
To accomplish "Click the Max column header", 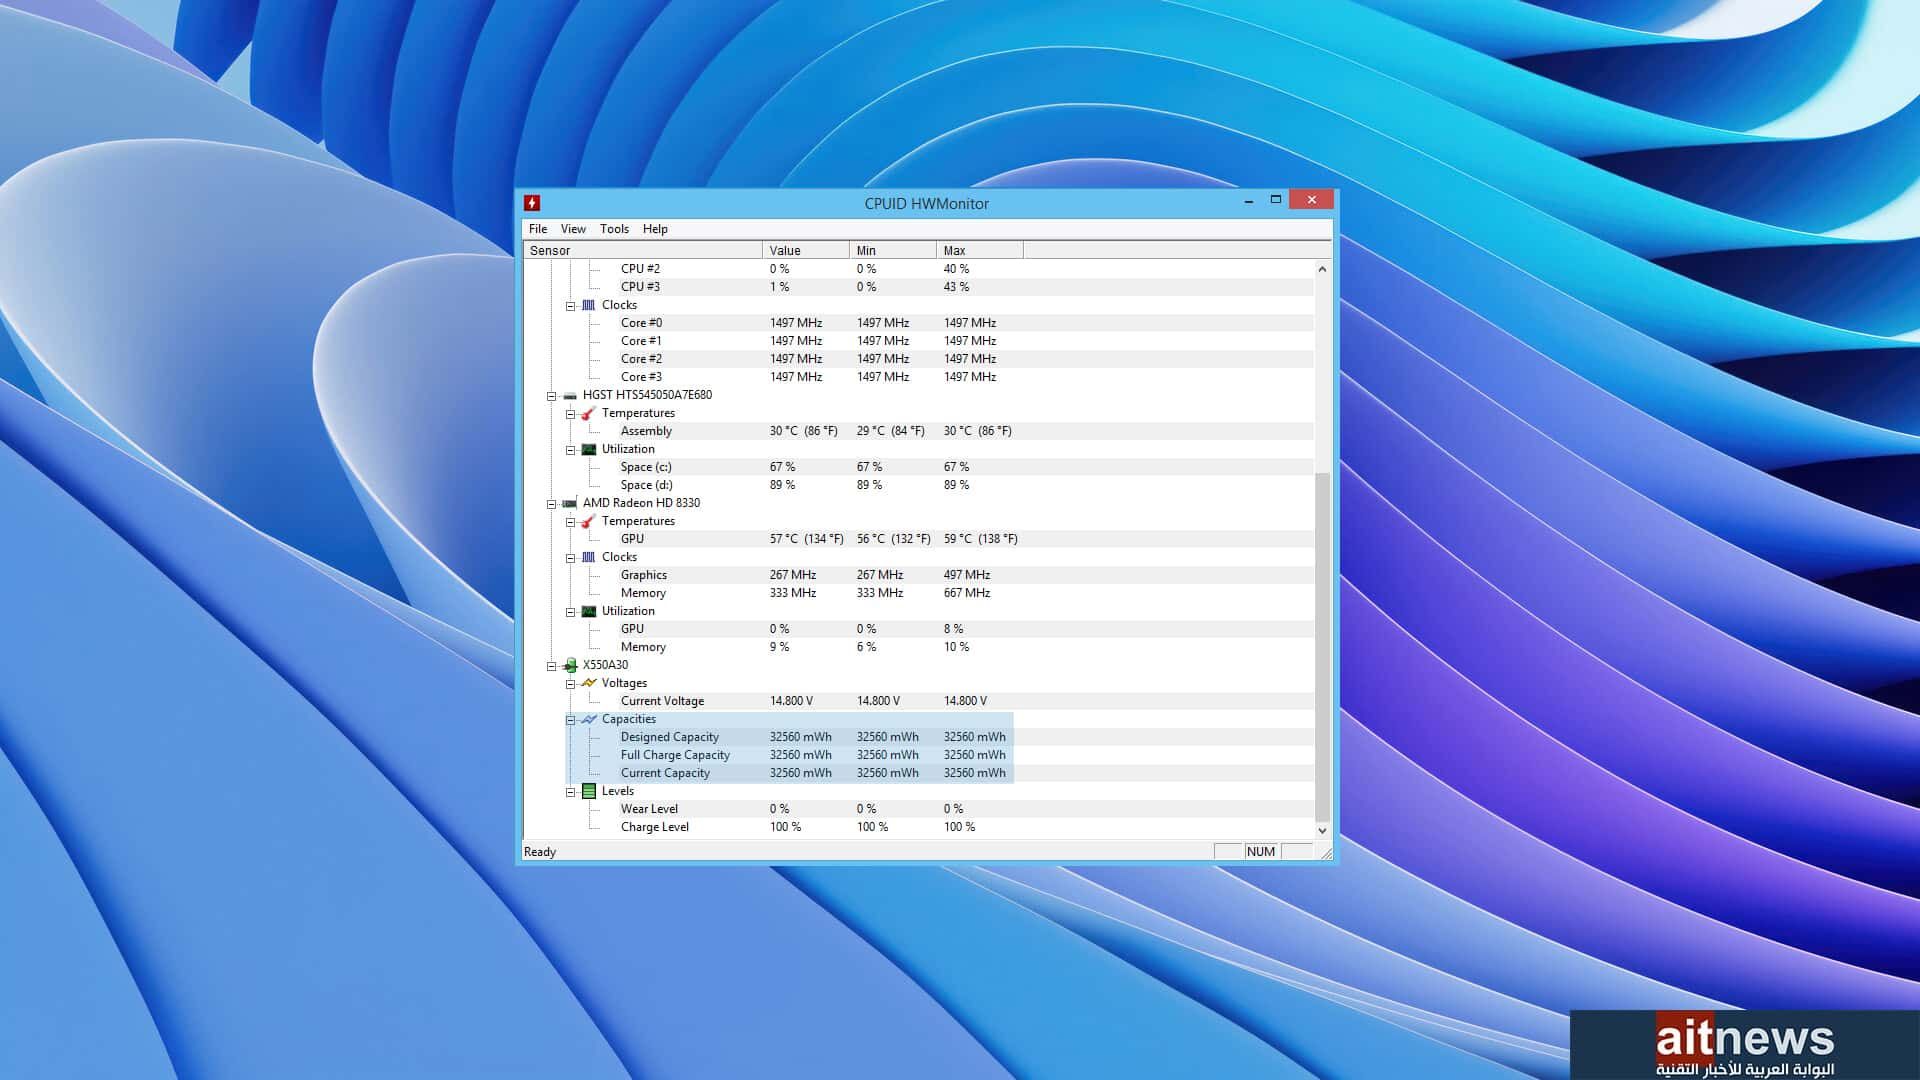I will [x=980, y=250].
